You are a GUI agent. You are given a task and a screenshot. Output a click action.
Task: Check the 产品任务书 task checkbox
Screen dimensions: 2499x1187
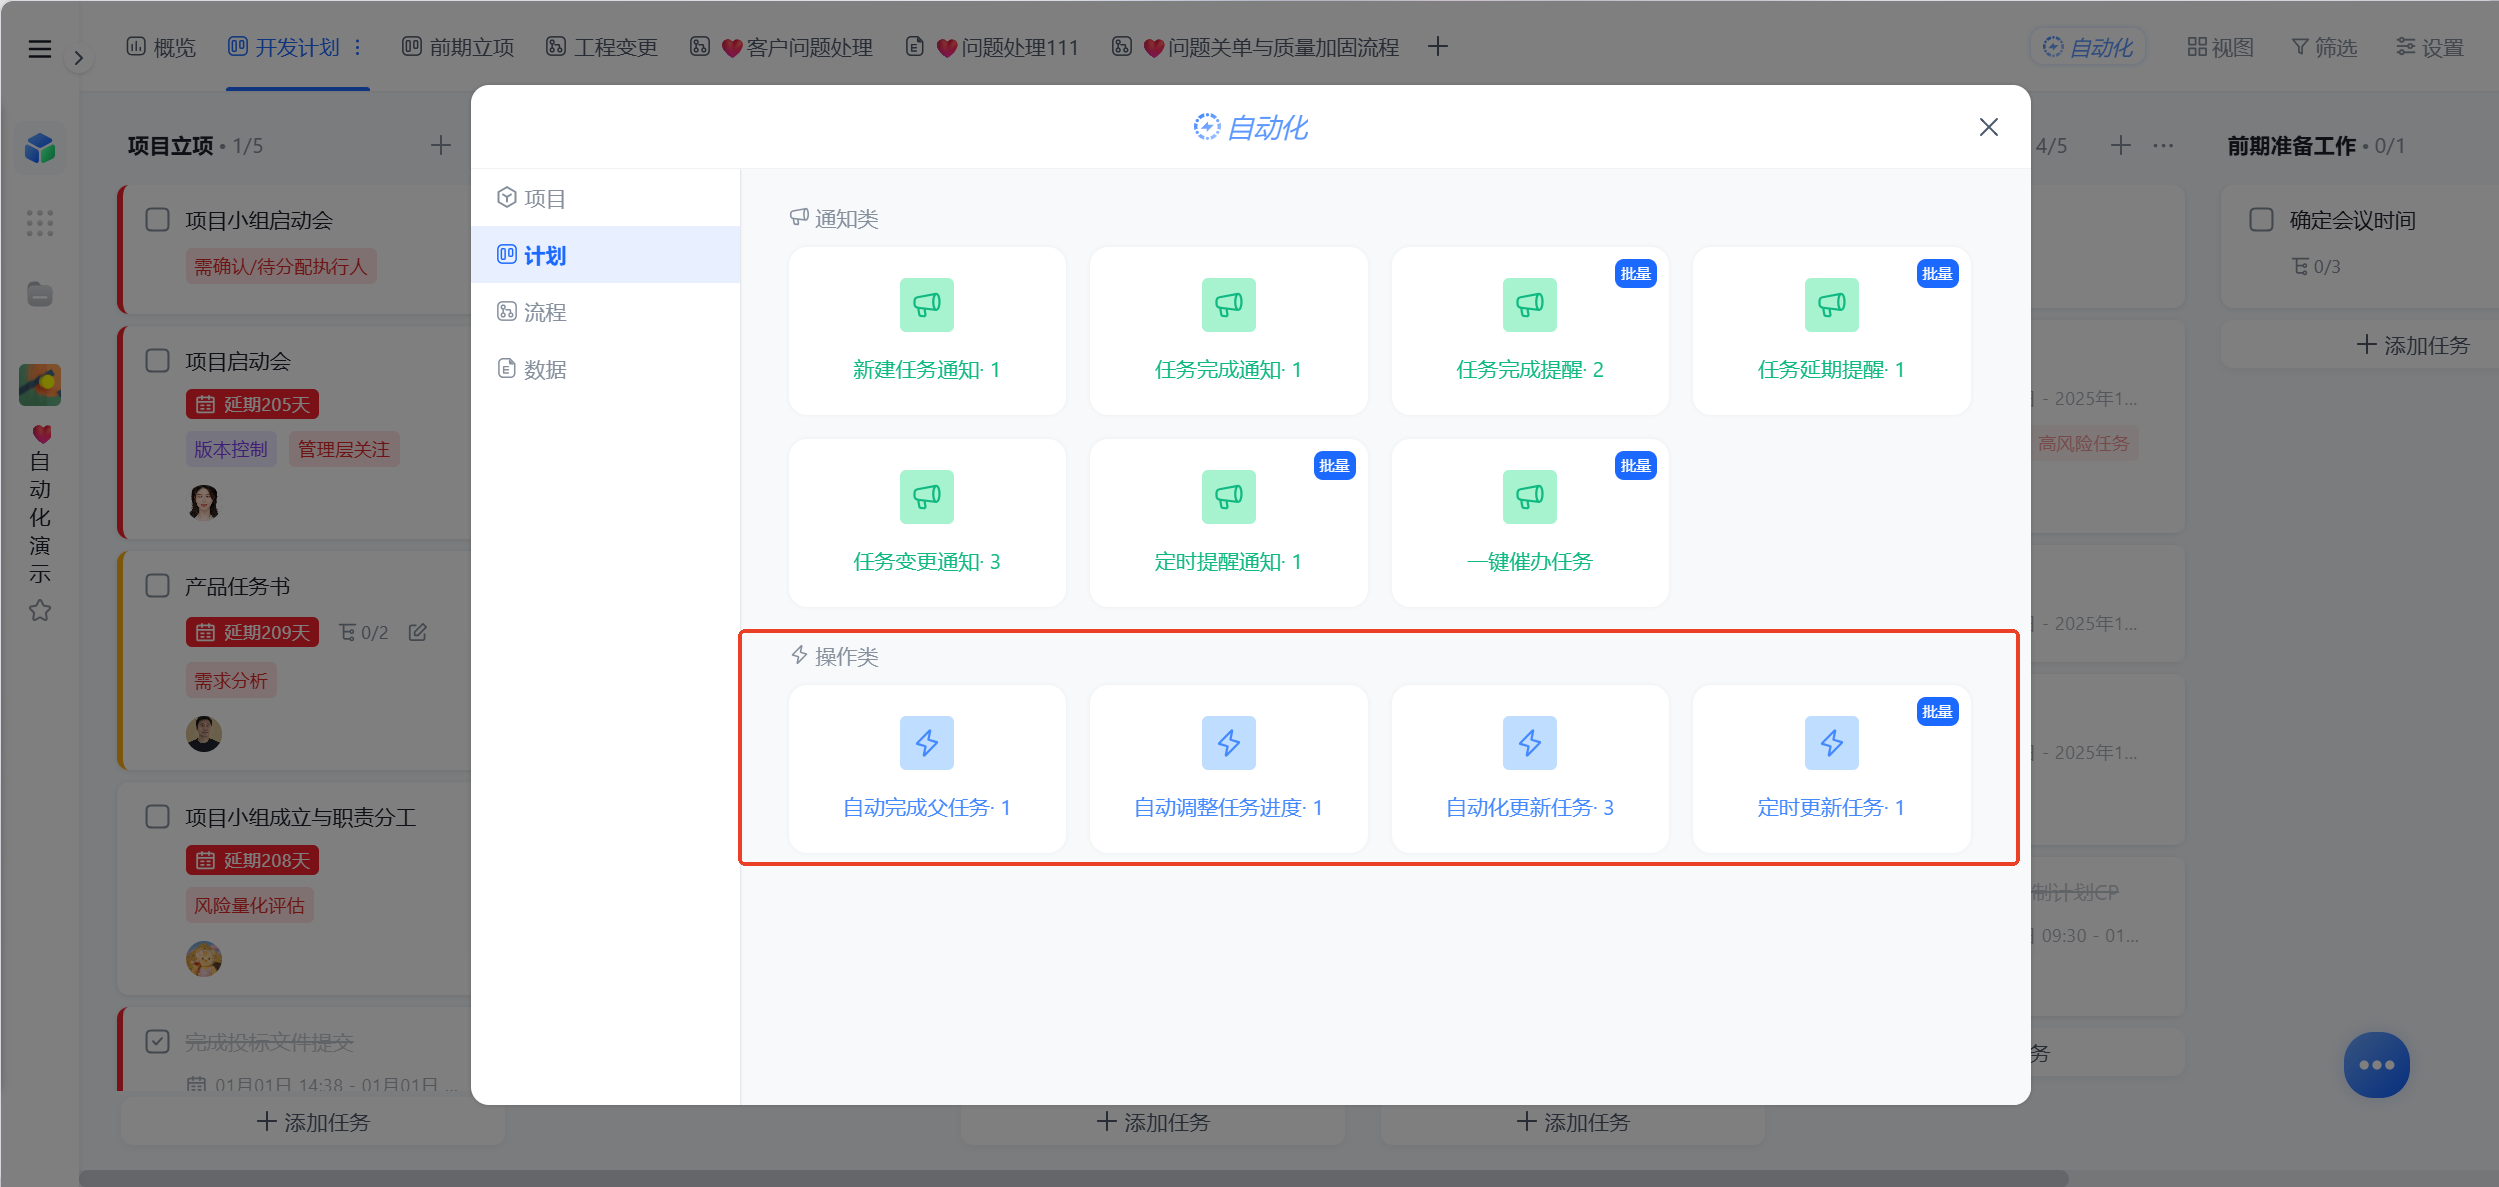tap(158, 585)
